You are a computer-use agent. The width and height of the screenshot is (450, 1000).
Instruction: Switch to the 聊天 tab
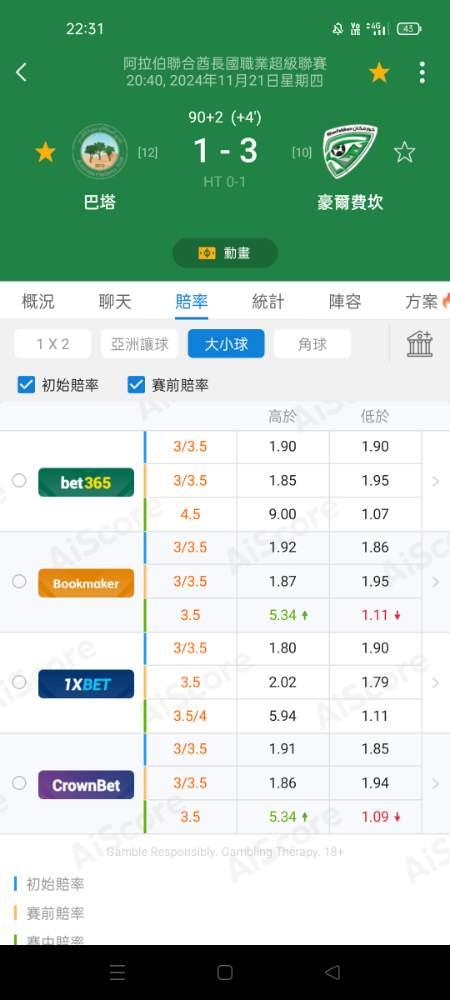pos(115,302)
